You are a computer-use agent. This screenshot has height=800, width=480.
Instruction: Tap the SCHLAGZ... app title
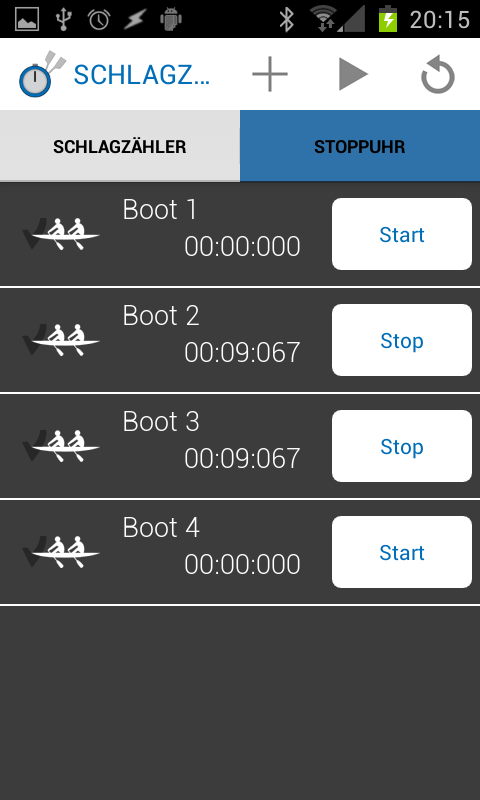coord(142,75)
